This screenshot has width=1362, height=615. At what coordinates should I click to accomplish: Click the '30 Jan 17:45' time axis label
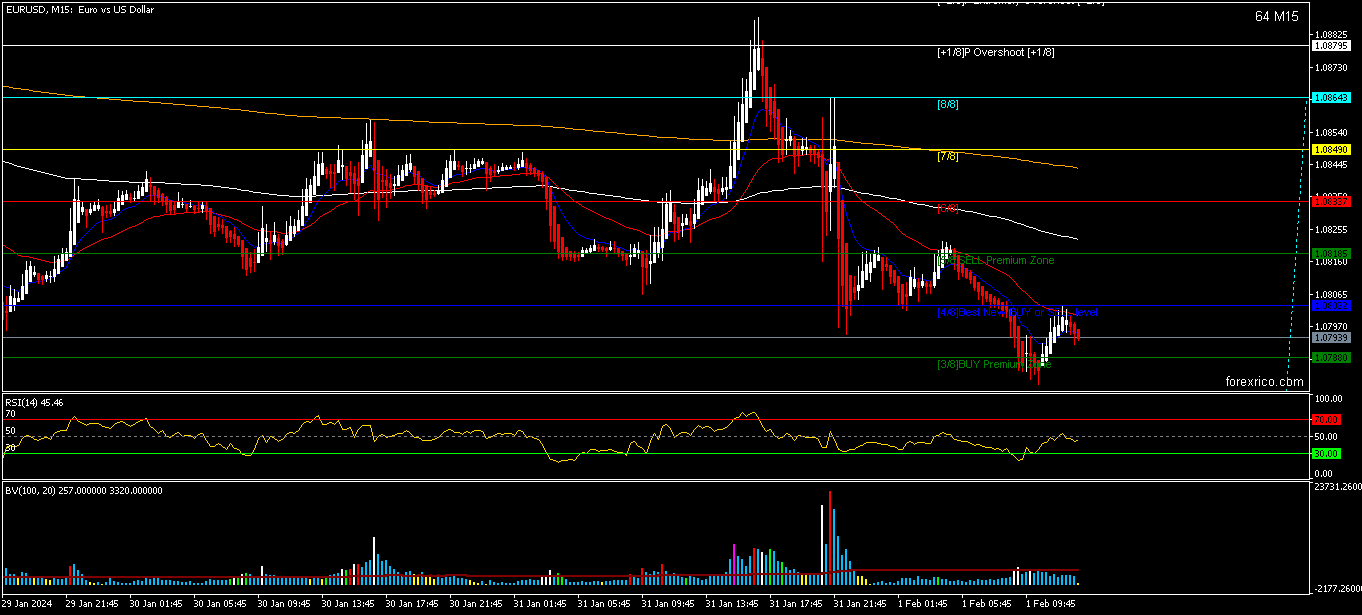[412, 605]
